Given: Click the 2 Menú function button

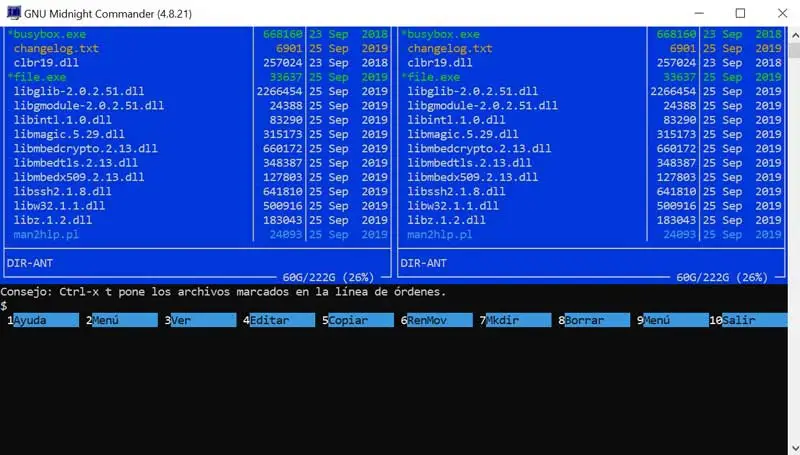Looking at the screenshot, I should click(x=121, y=320).
